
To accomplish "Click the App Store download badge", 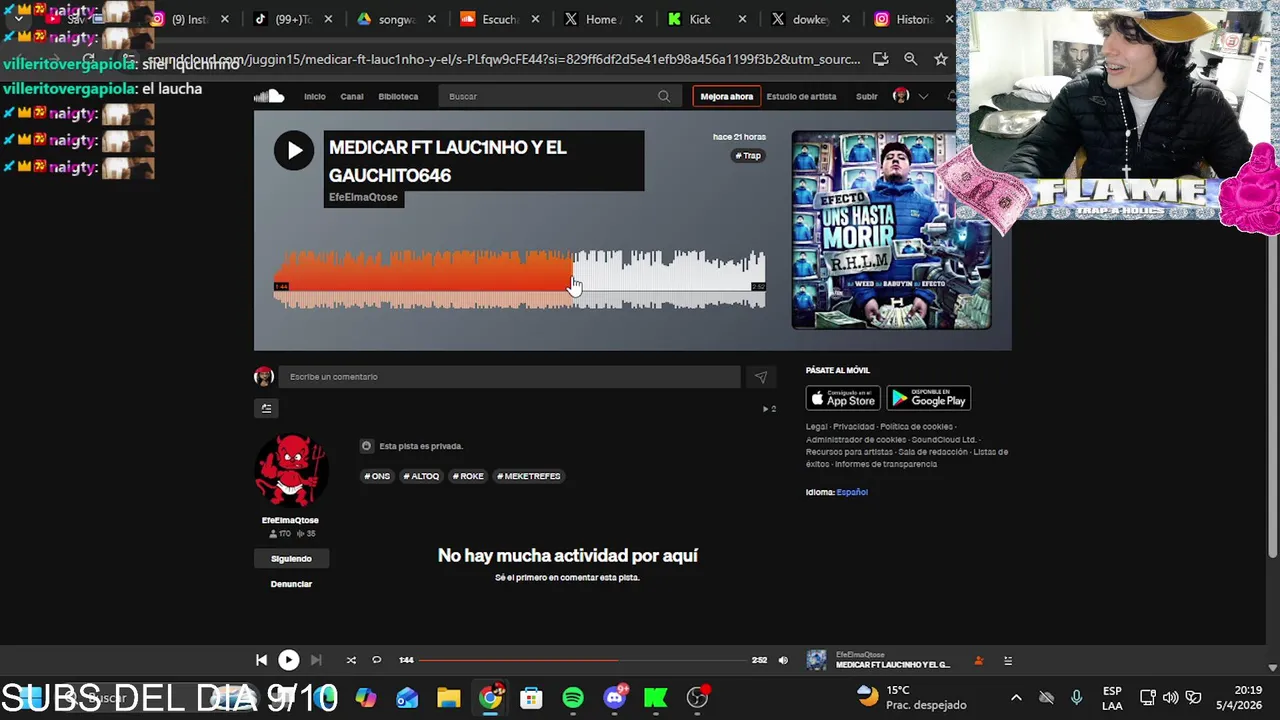I will pyautogui.click(x=843, y=399).
